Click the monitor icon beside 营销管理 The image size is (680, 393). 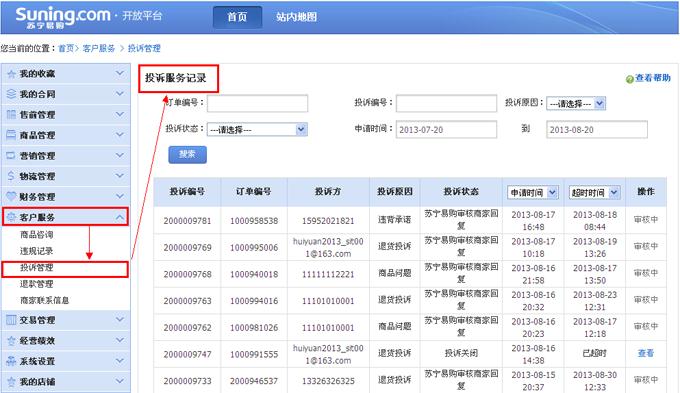(x=11, y=155)
